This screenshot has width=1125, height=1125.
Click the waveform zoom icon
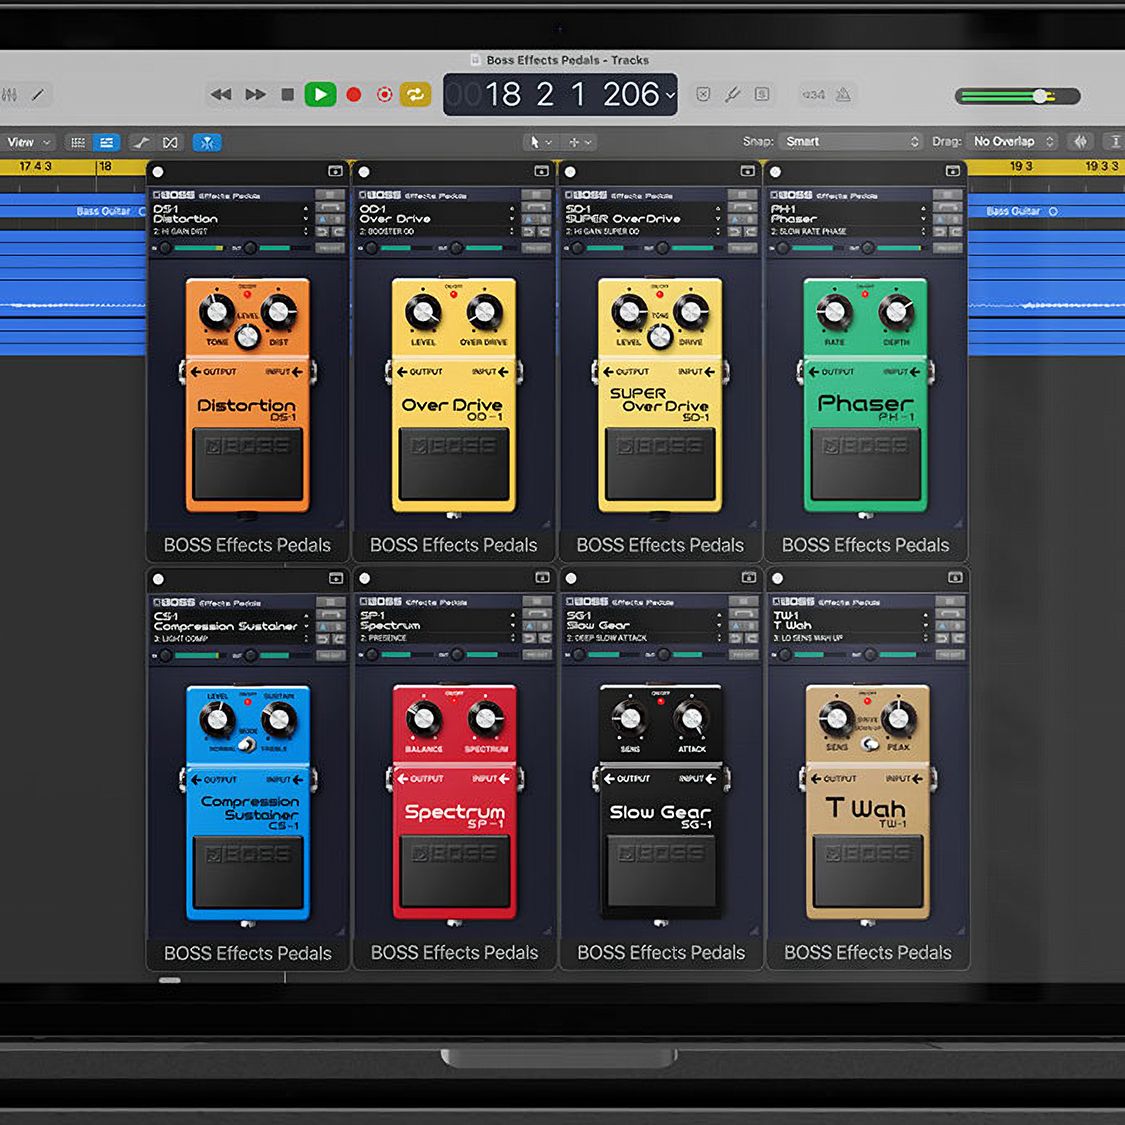click(x=1080, y=141)
